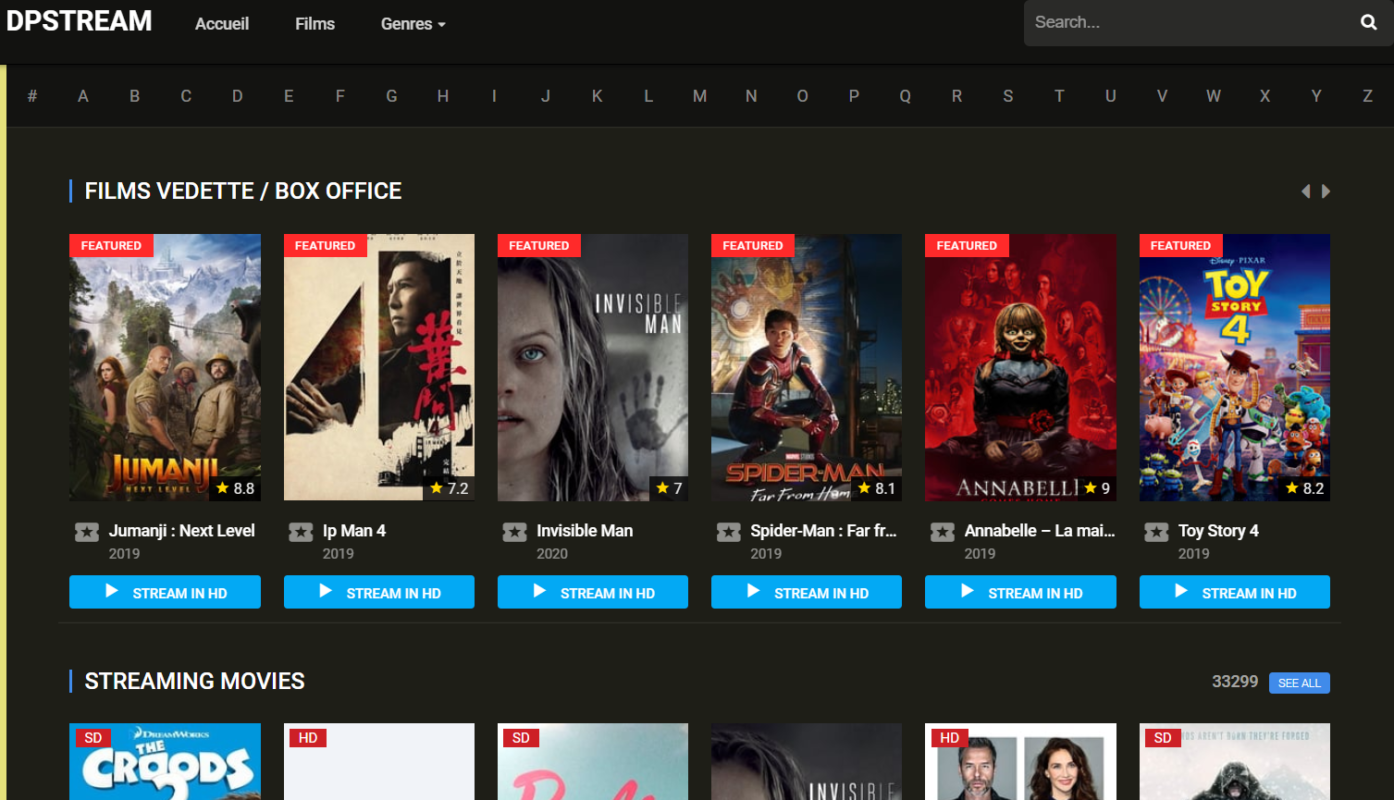Image resolution: width=1394 pixels, height=800 pixels.
Task: Click Stream in HD for Annabelle
Action: tap(1020, 592)
